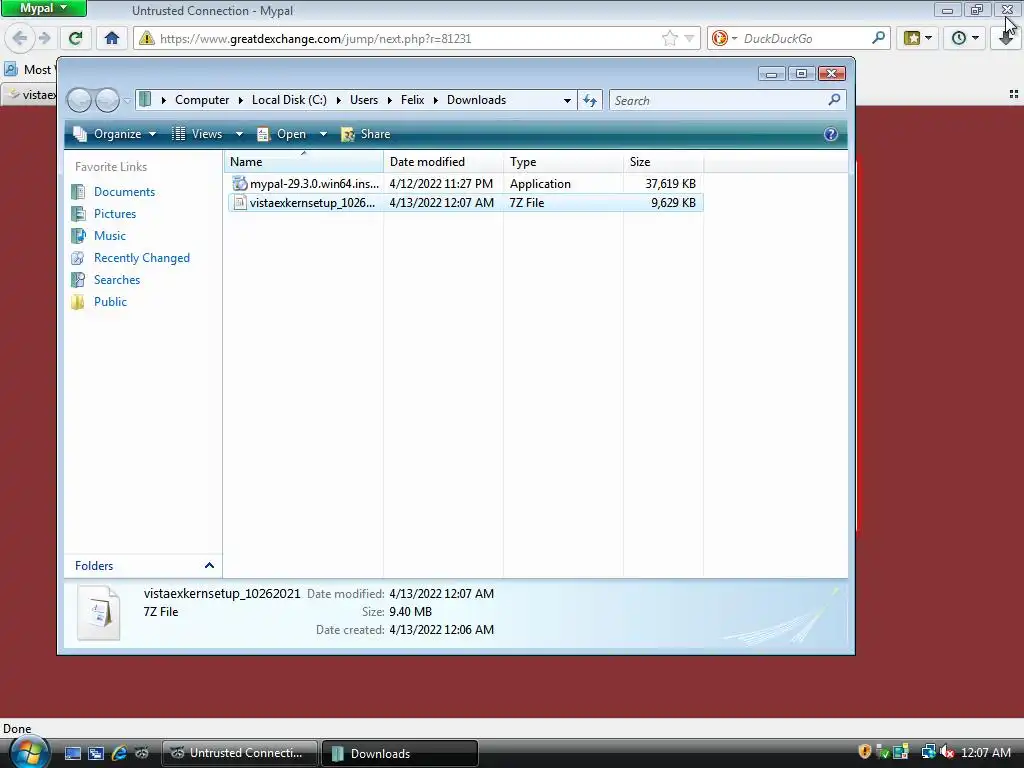The height and width of the screenshot is (768, 1024).
Task: Open the Music favorite link
Action: tap(110, 236)
